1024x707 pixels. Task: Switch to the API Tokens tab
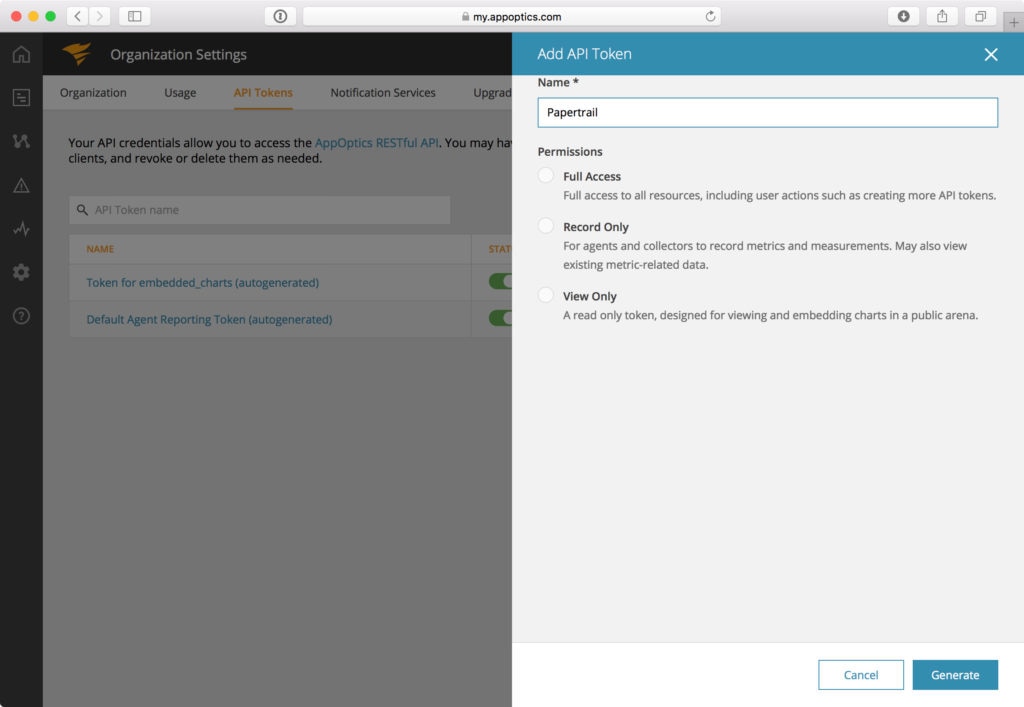[263, 93]
